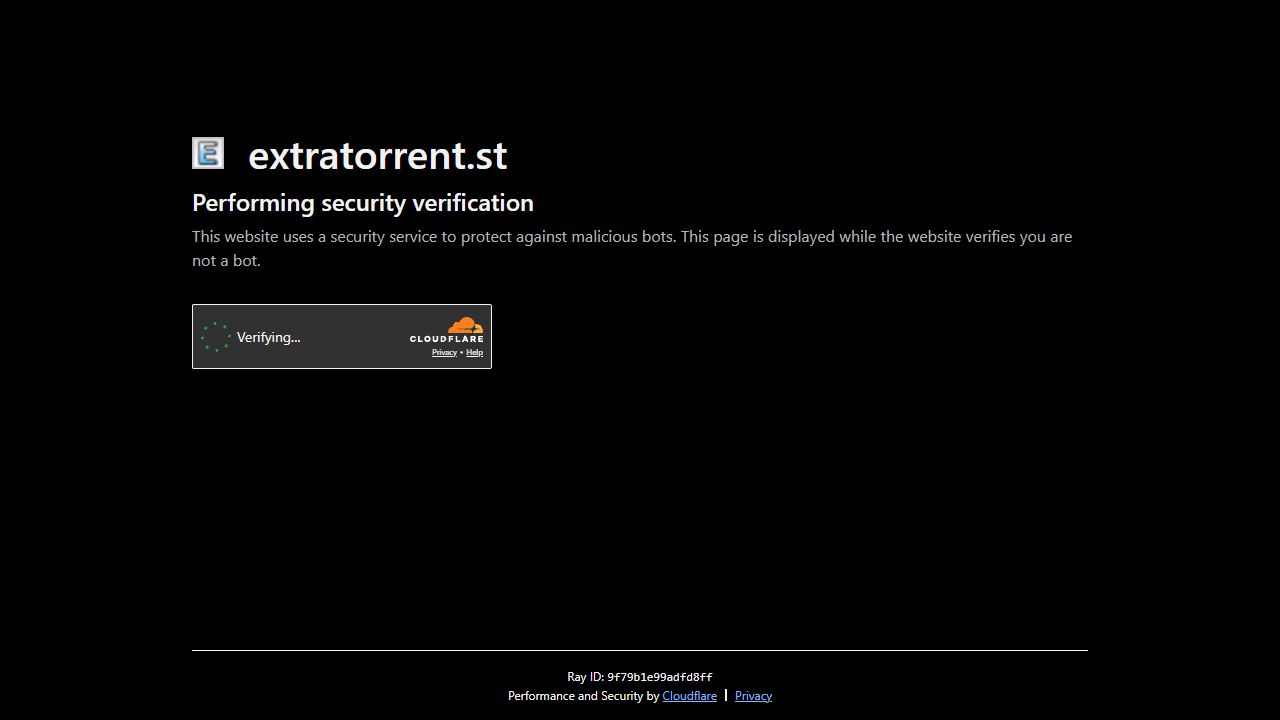Open Privacy link inside Cloudflare widget
Viewport: 1280px width, 720px height.
coord(444,352)
